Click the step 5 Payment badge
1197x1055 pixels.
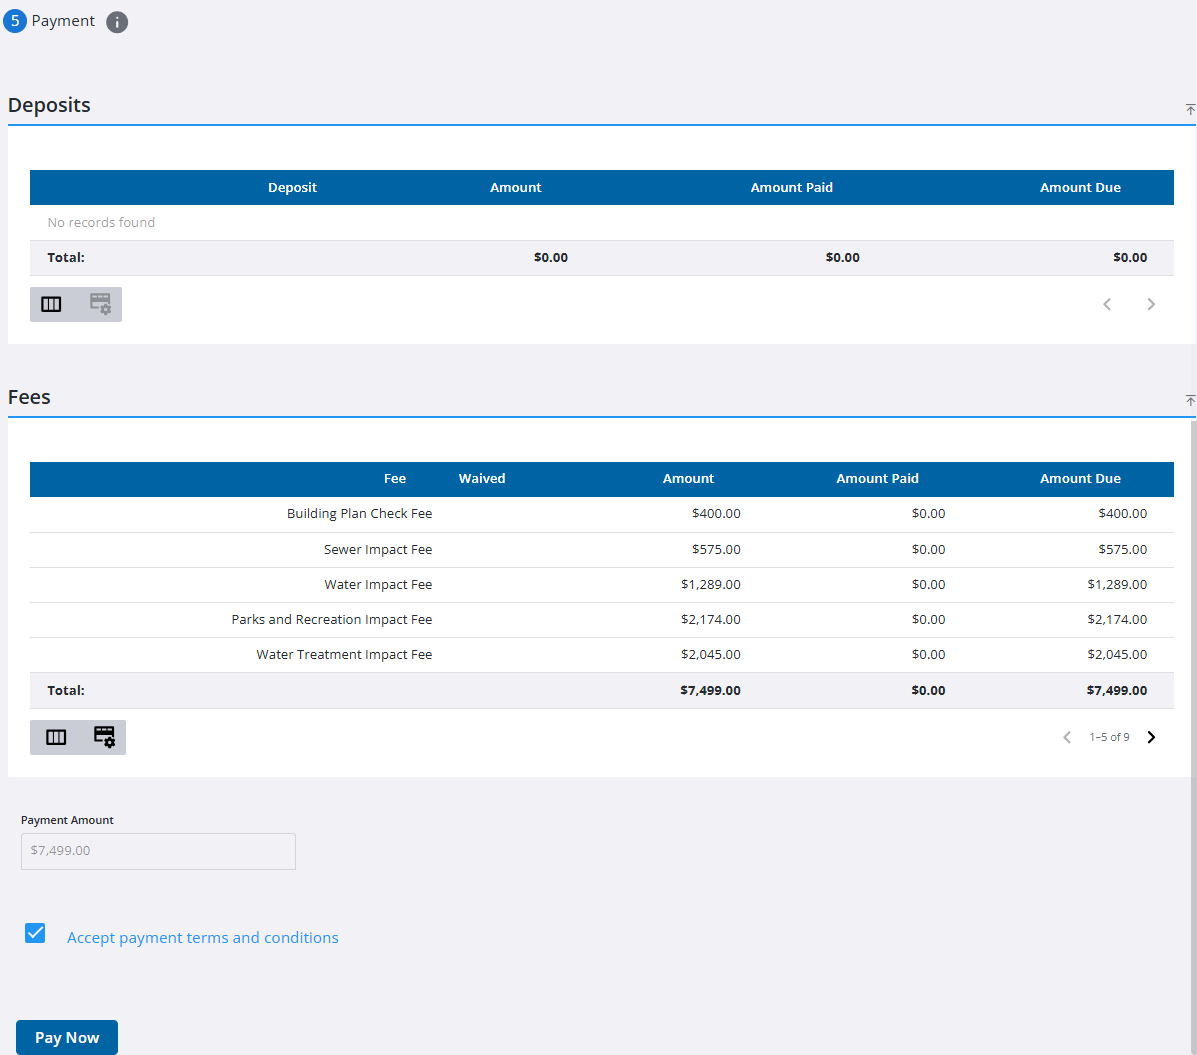coord(15,21)
